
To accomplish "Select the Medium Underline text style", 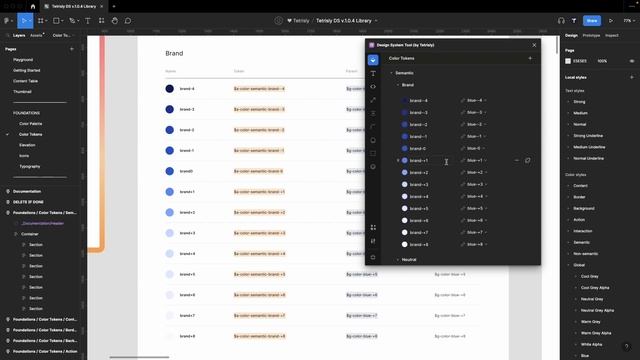I will pos(589,147).
